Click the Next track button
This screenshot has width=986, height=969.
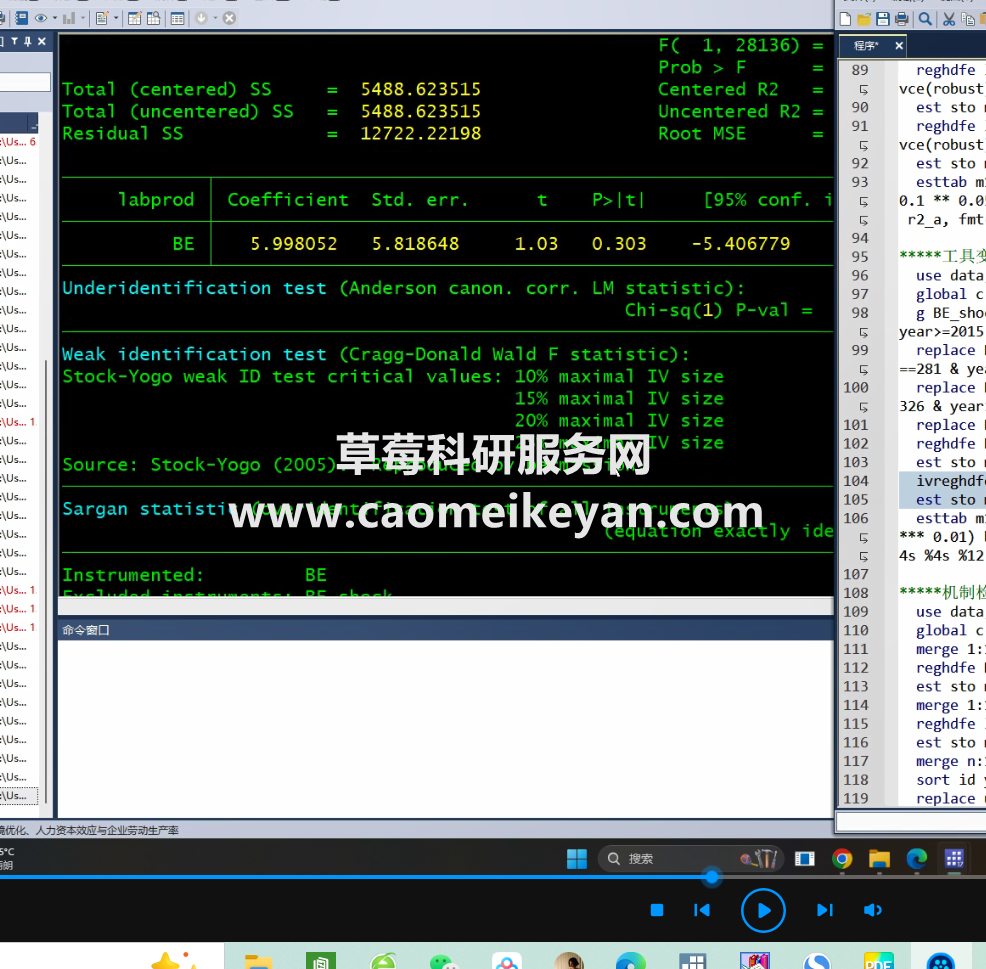coord(824,910)
